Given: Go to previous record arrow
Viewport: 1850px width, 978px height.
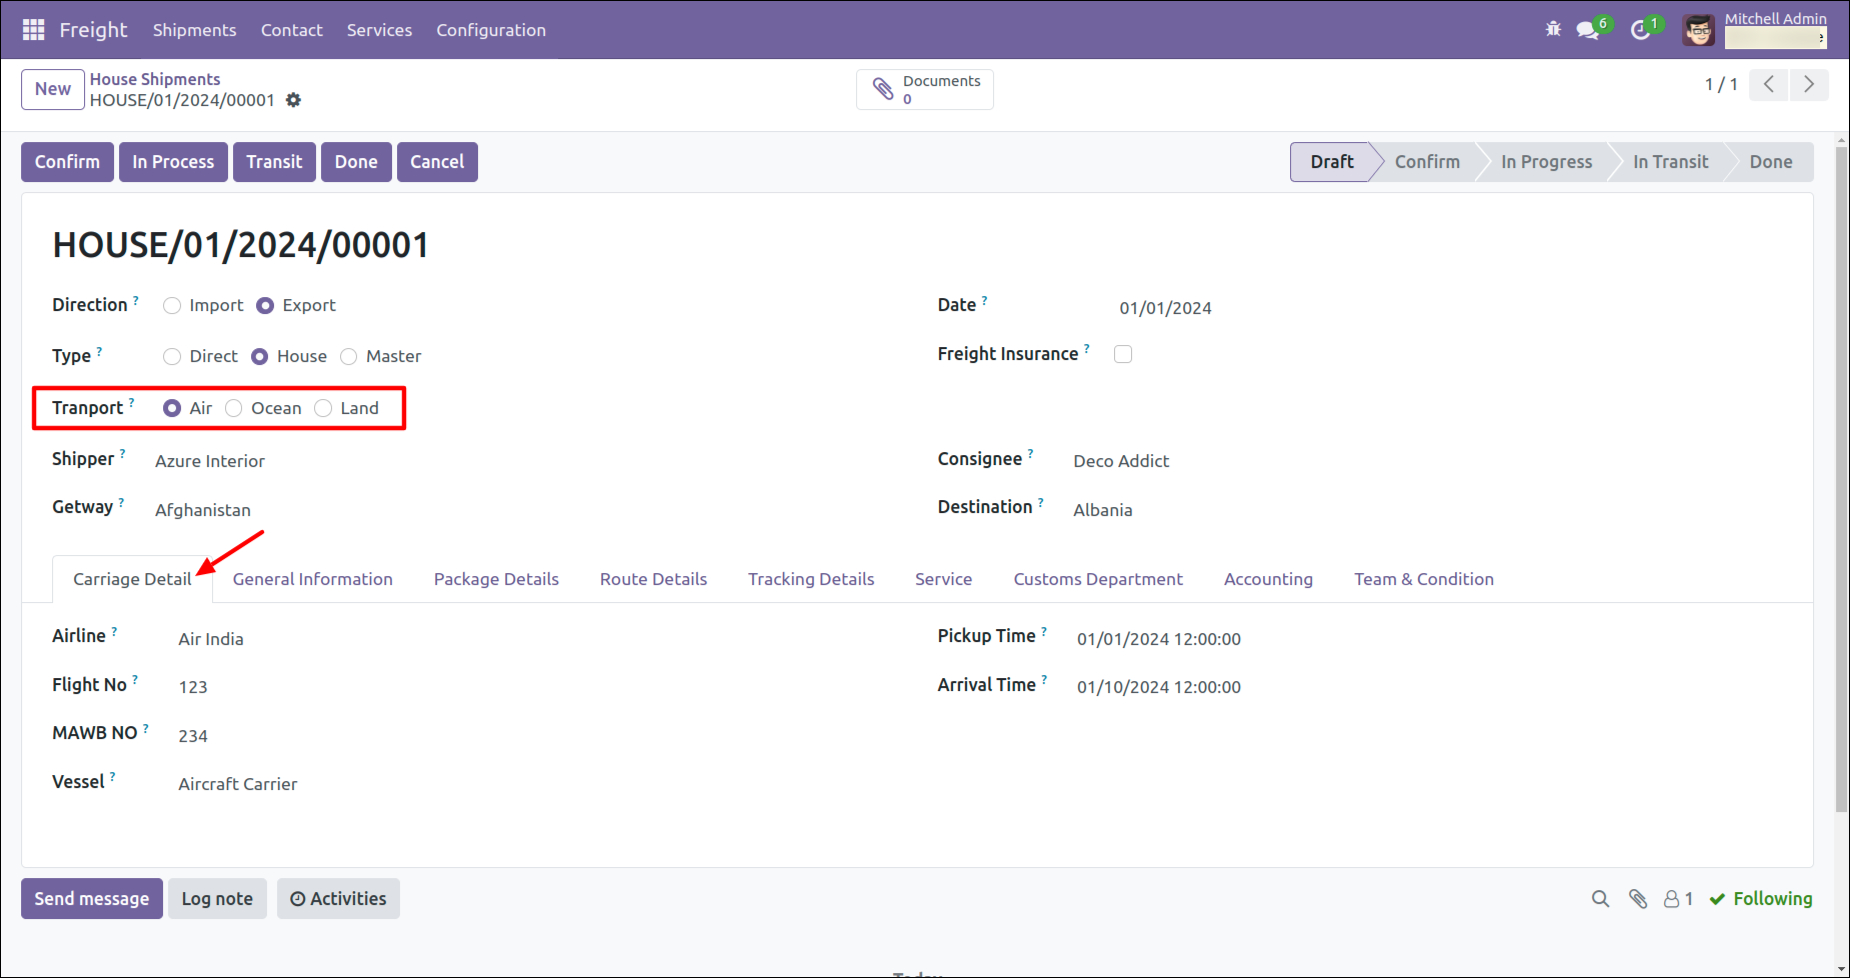Looking at the screenshot, I should (x=1769, y=84).
